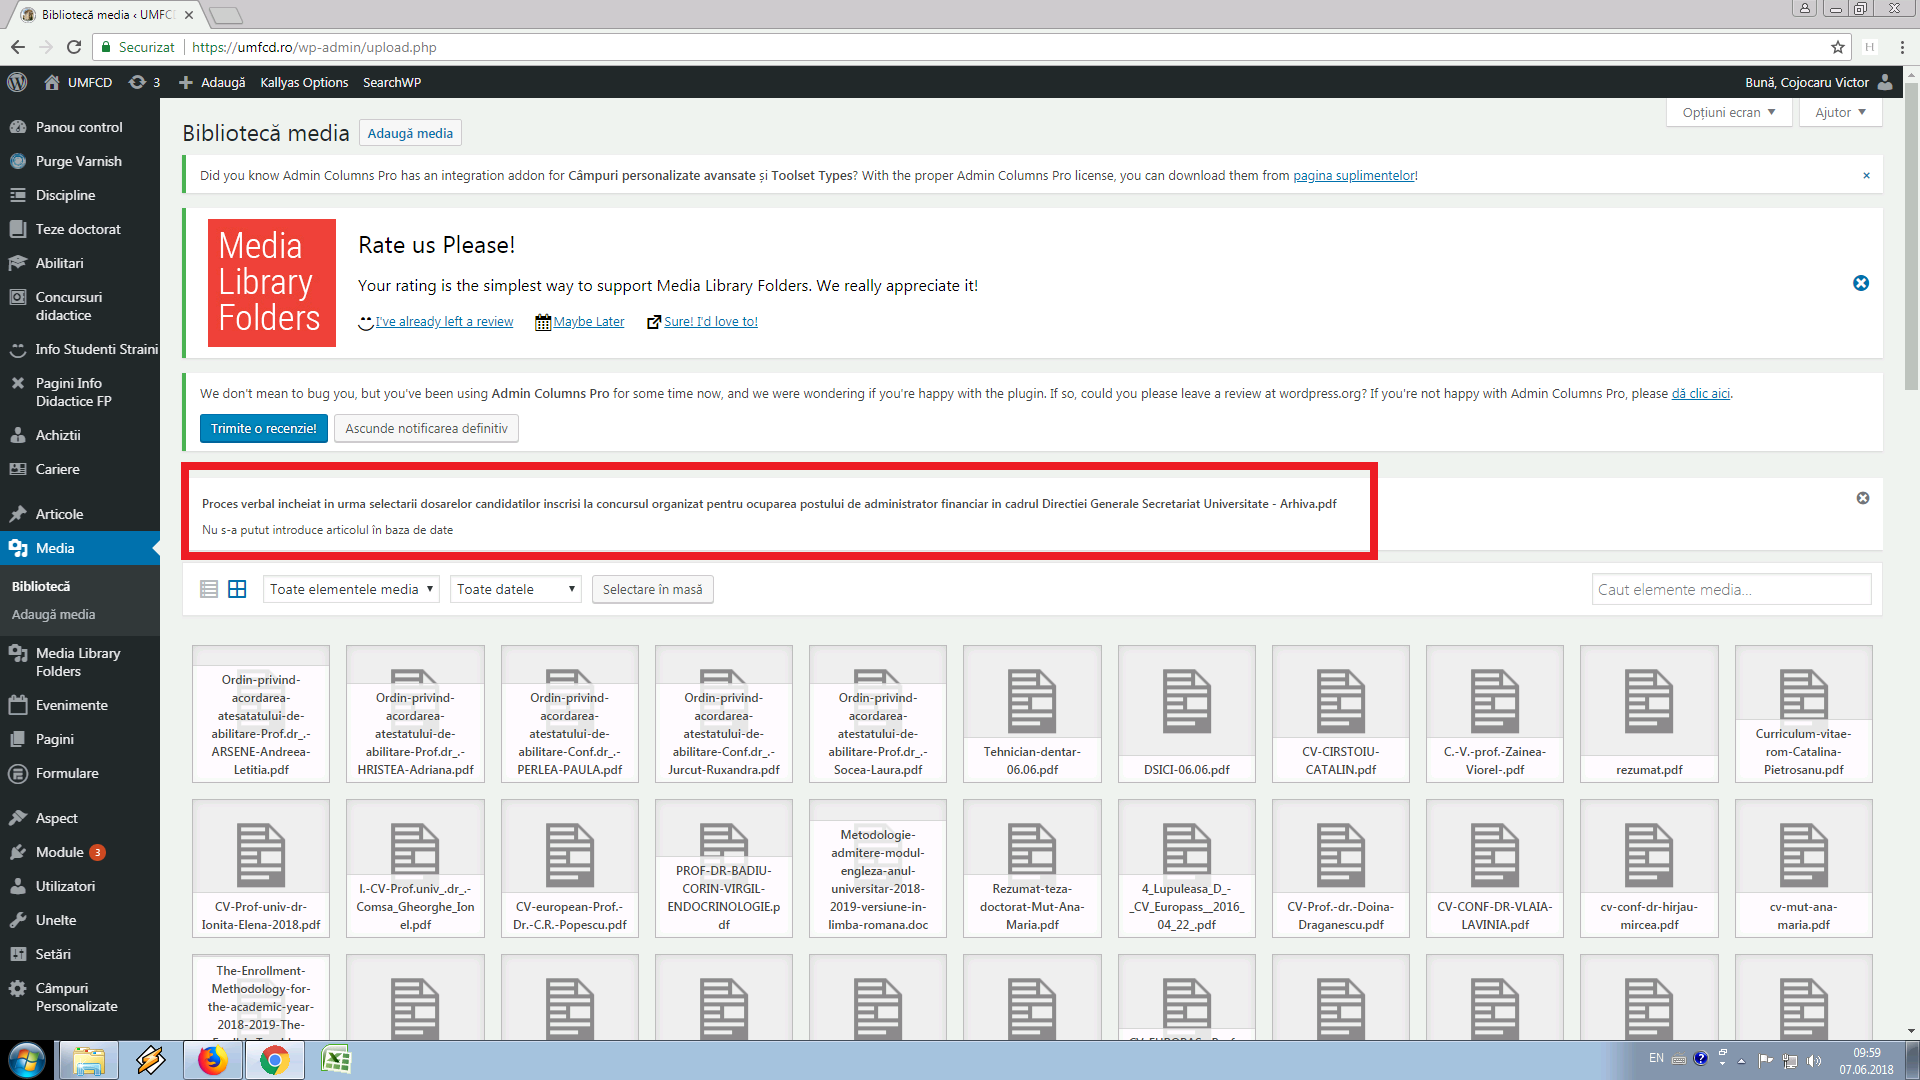Close the Admin Columns Pro addon notice
Image resolution: width=1920 pixels, height=1080 pixels.
(1865, 176)
